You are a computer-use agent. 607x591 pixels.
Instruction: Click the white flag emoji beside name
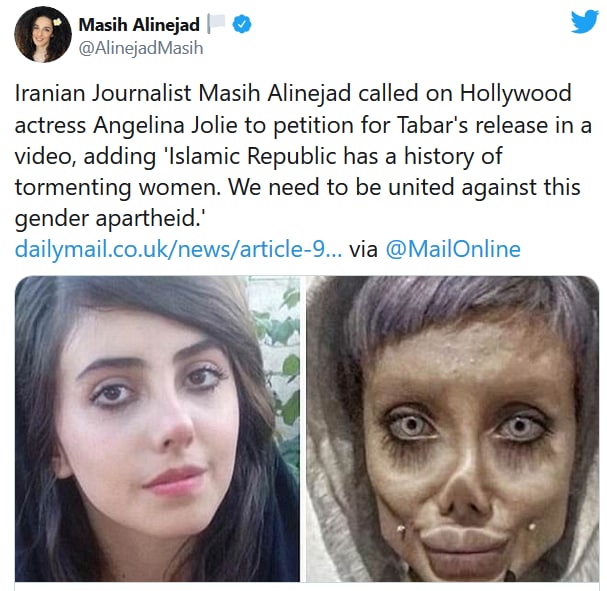point(216,23)
